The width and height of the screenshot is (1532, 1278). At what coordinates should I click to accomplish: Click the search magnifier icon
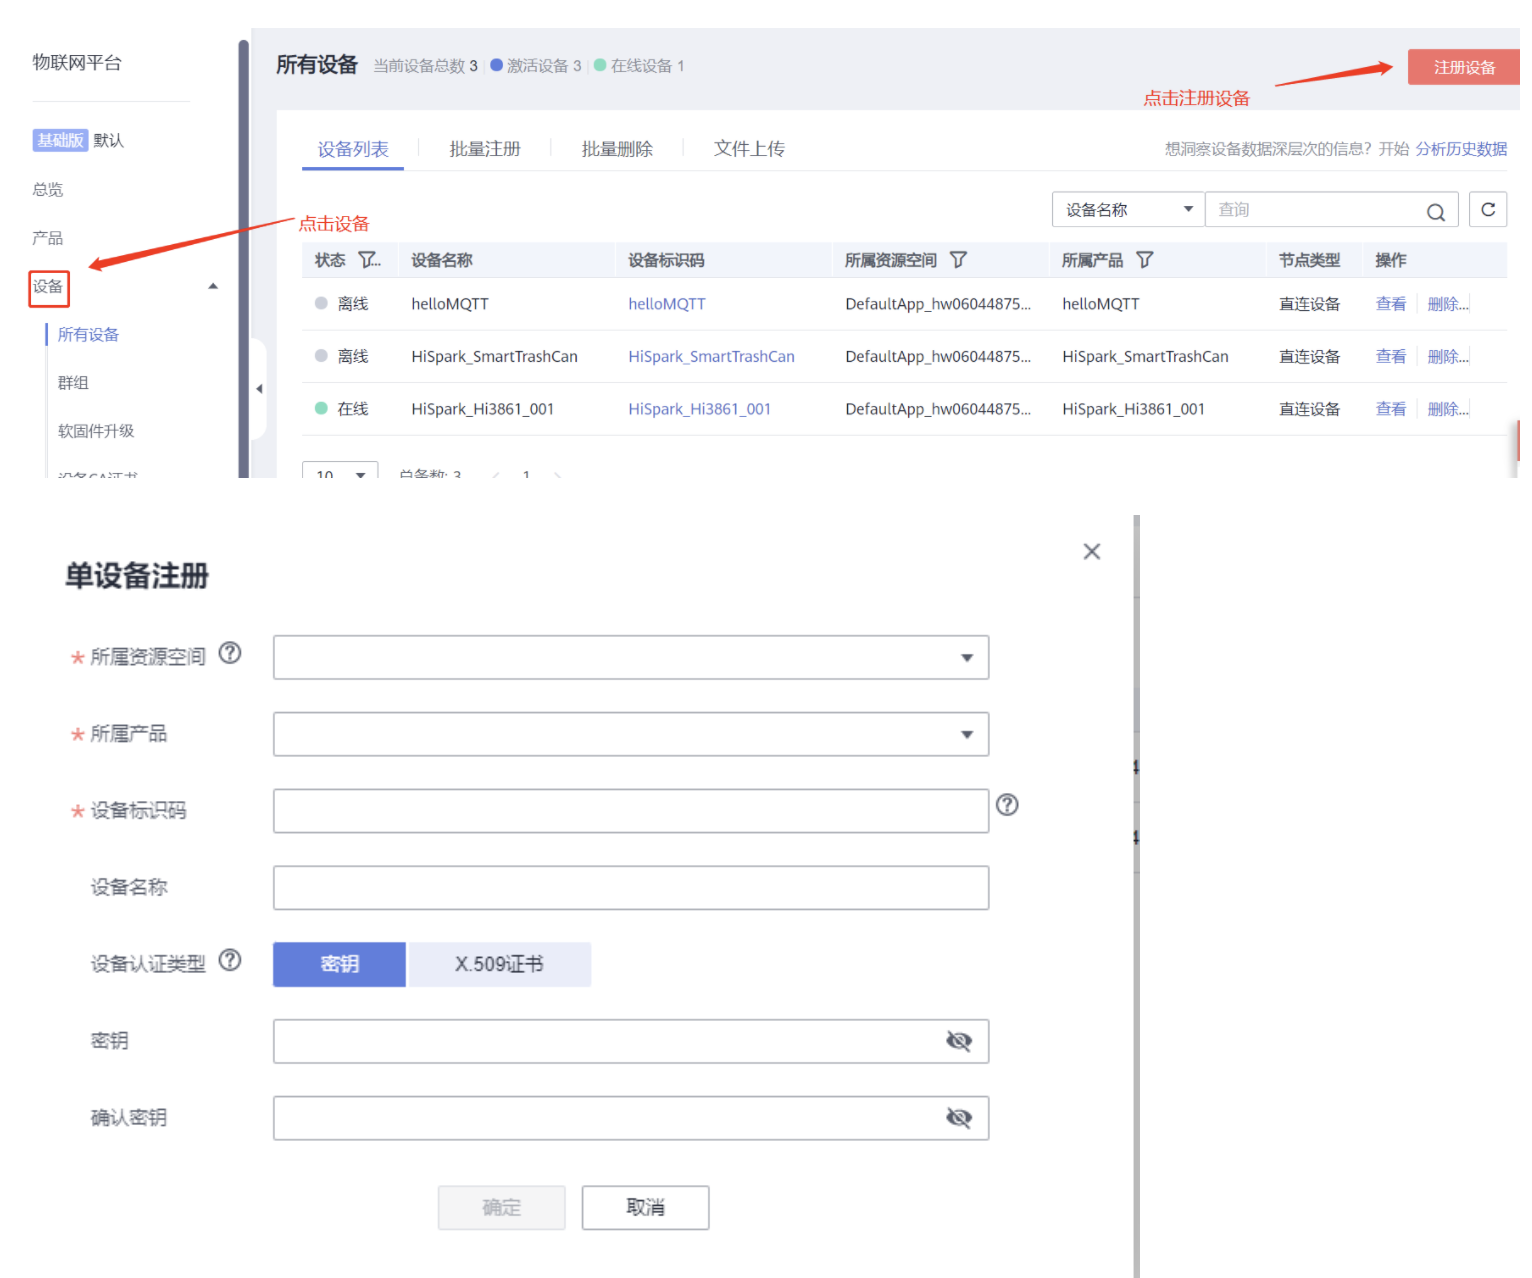pyautogui.click(x=1435, y=211)
